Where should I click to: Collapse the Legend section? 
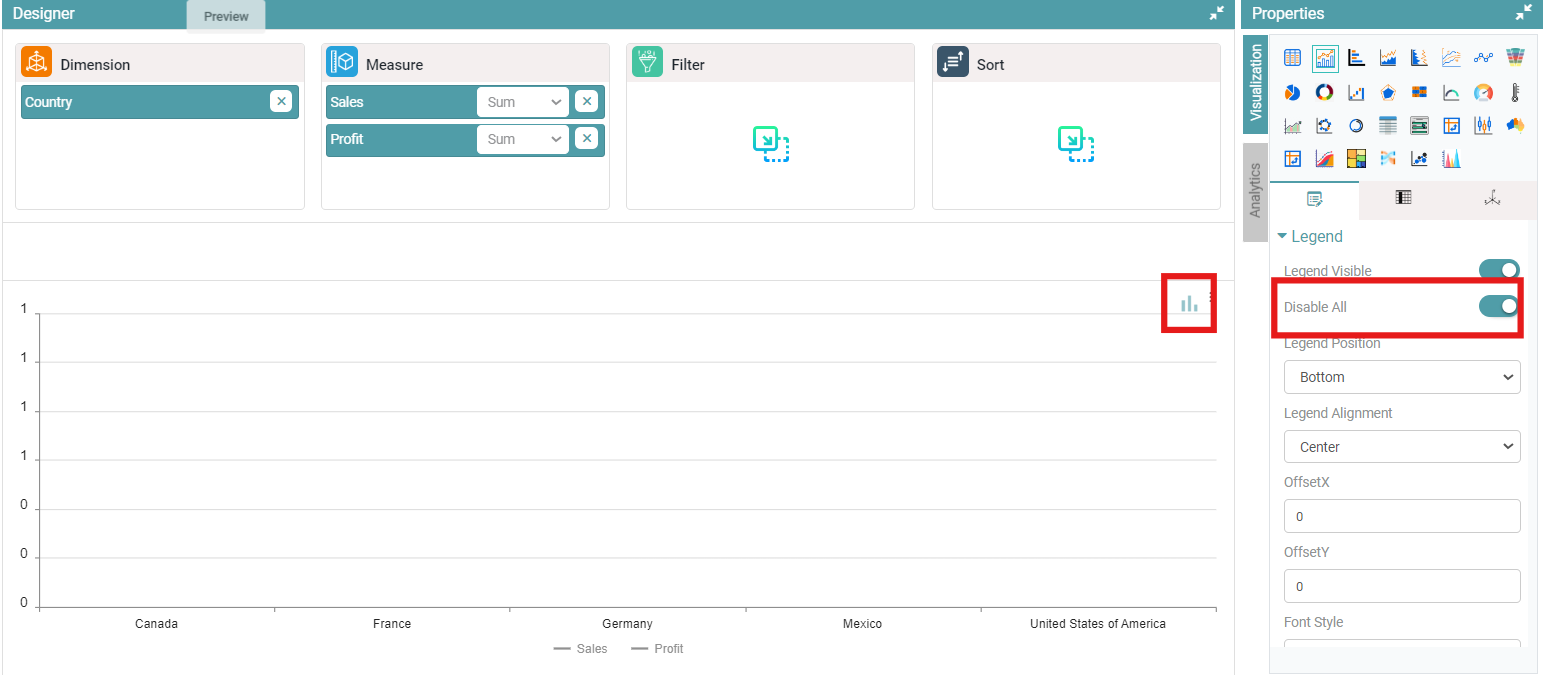1310,237
